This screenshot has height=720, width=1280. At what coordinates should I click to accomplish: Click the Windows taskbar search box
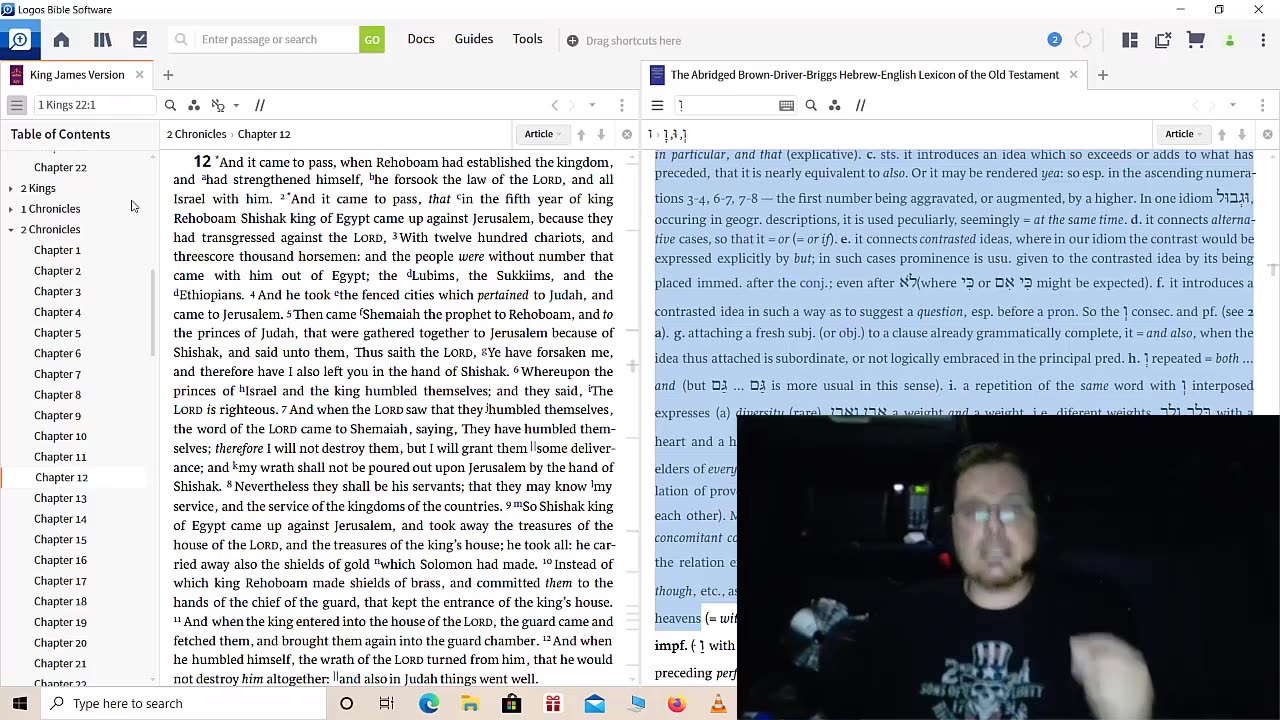(x=183, y=704)
